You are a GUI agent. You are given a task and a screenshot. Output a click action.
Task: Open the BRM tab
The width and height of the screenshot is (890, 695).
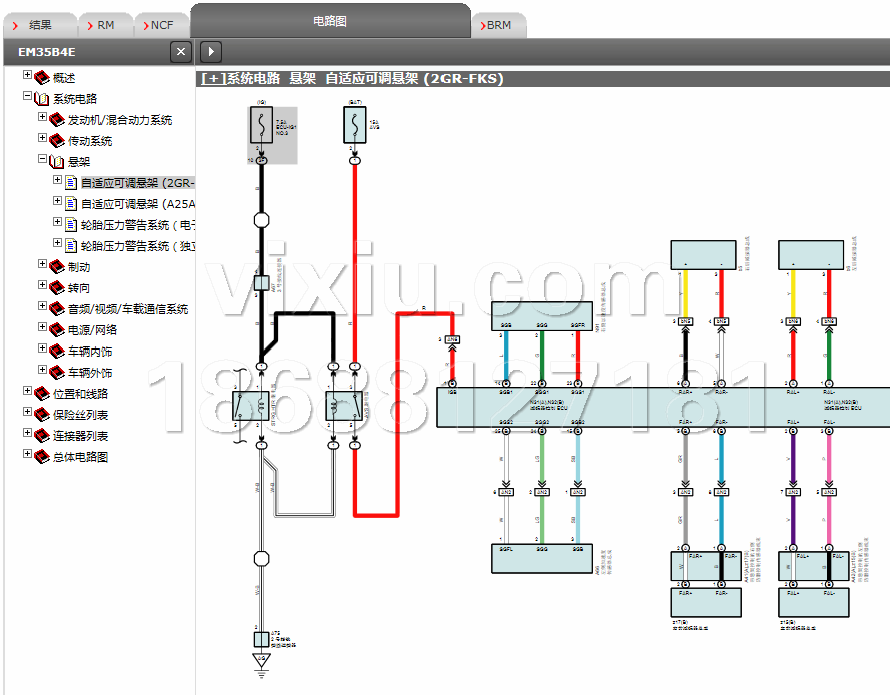[498, 25]
